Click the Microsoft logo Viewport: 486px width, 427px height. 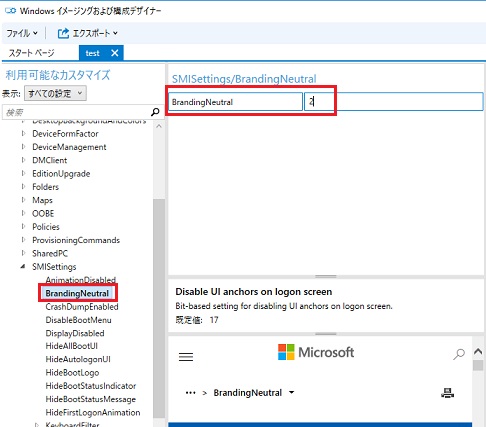point(316,352)
